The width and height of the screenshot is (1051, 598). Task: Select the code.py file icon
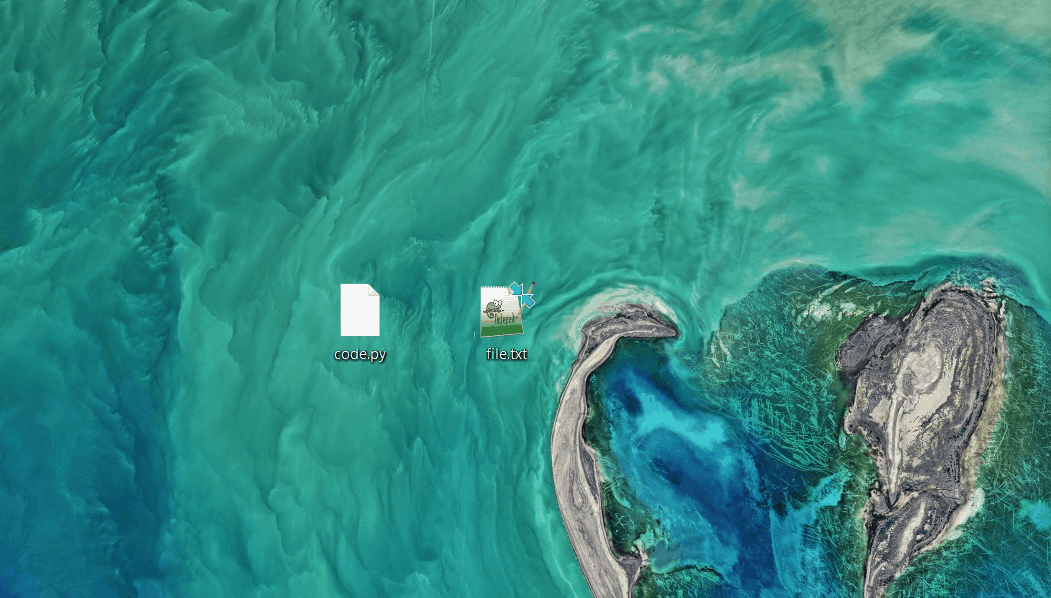(360, 310)
